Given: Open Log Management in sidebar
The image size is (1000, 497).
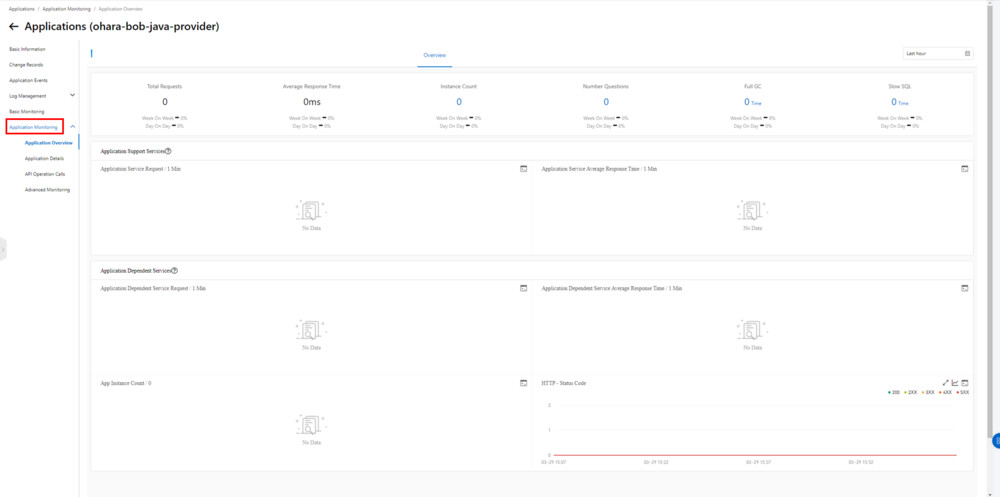Looking at the screenshot, I should 27,96.
